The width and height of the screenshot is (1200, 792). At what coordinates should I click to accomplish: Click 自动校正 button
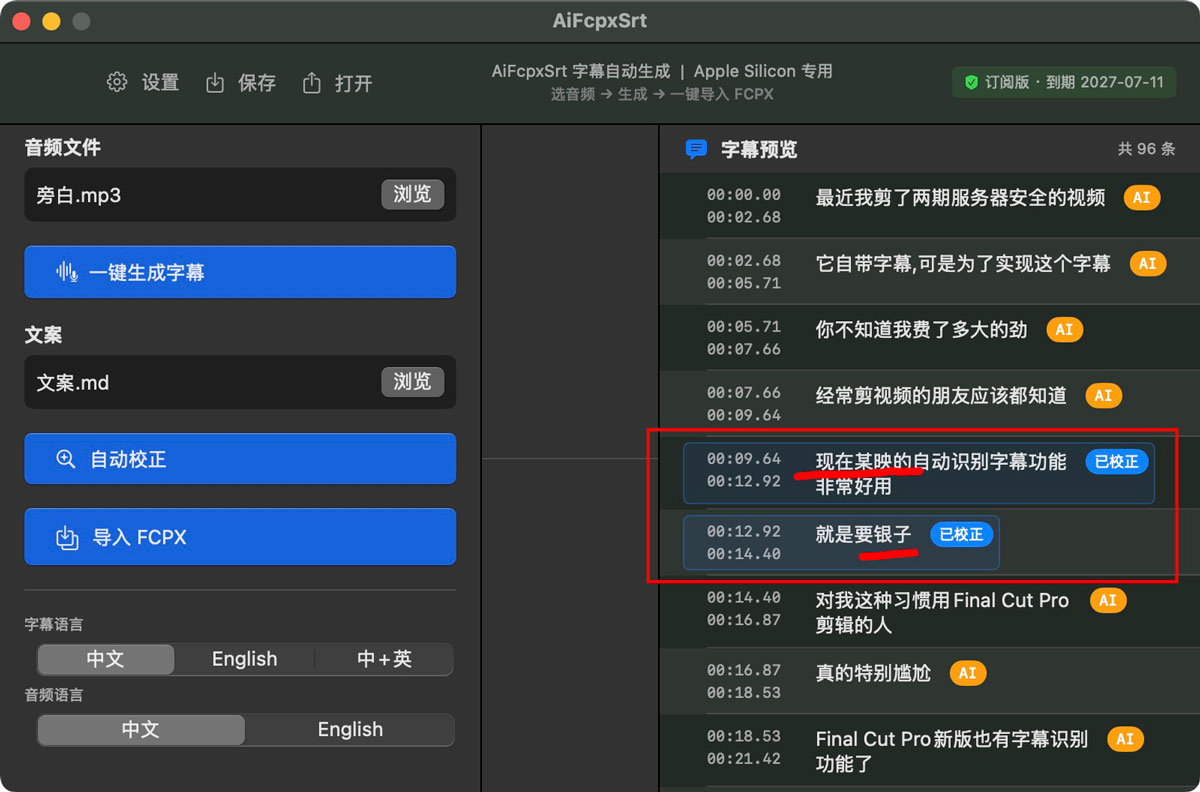[x=240, y=459]
